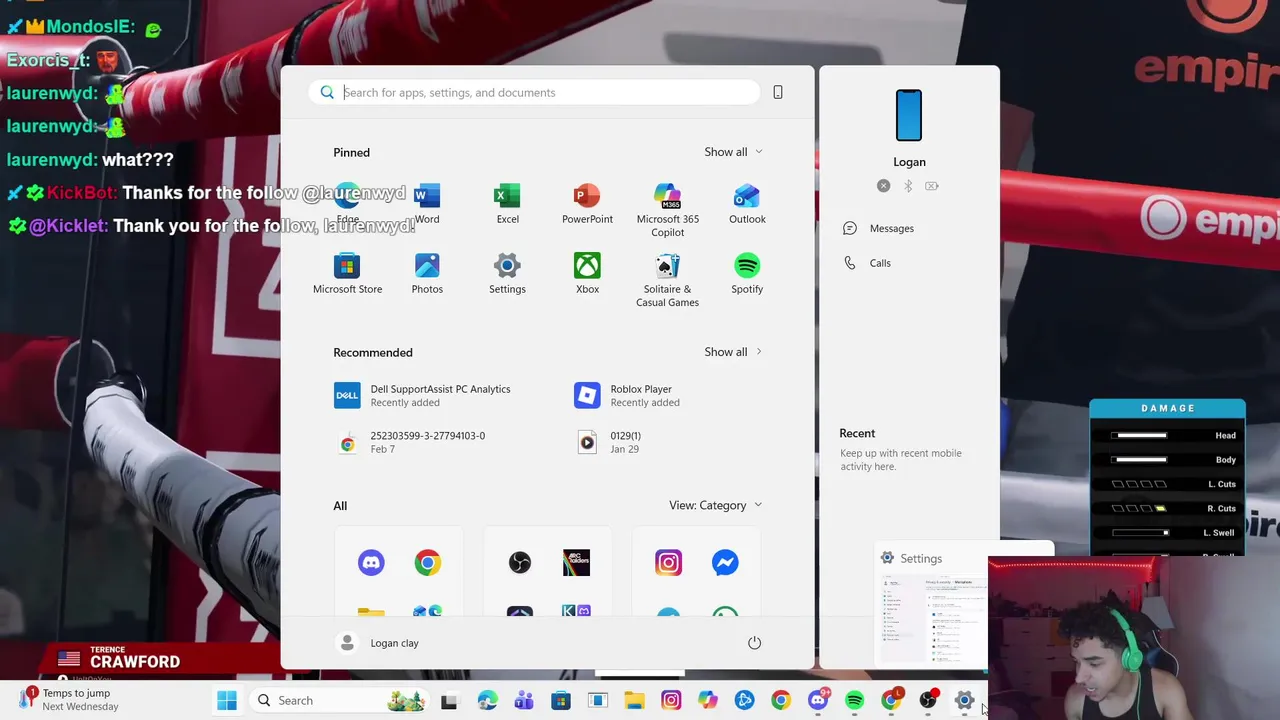Image resolution: width=1280 pixels, height=720 pixels.
Task: Launch OBS Studio from the All apps grid
Action: 520,563
